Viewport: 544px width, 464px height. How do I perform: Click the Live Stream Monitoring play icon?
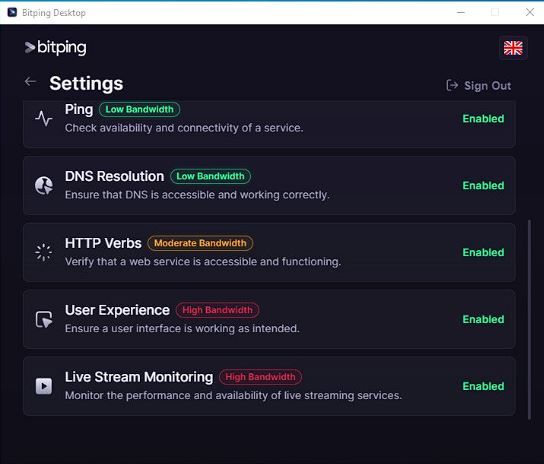tap(44, 386)
